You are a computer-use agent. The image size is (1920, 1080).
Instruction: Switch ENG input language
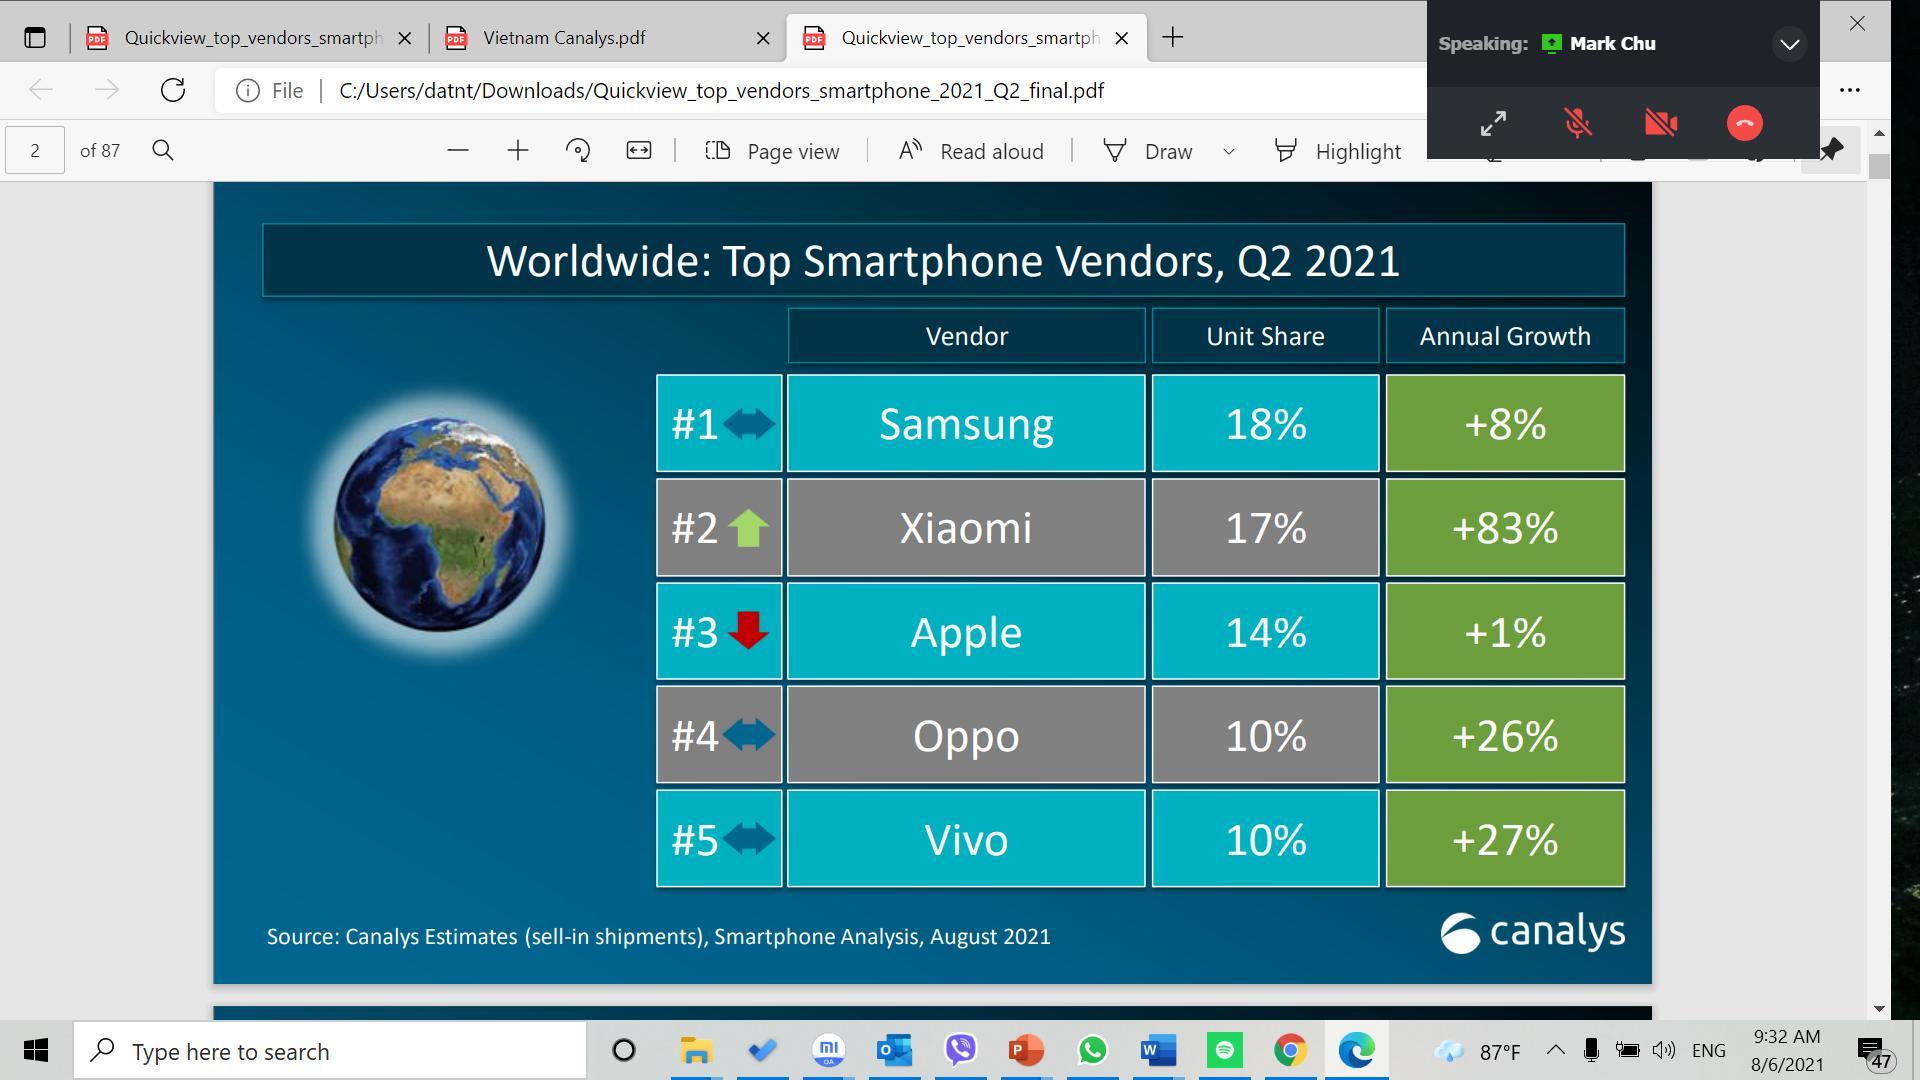tap(1709, 1051)
